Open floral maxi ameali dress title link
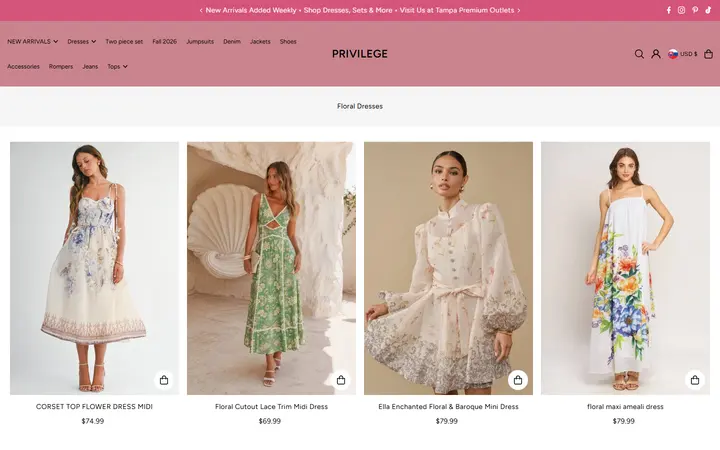The width and height of the screenshot is (720, 450). click(625, 406)
